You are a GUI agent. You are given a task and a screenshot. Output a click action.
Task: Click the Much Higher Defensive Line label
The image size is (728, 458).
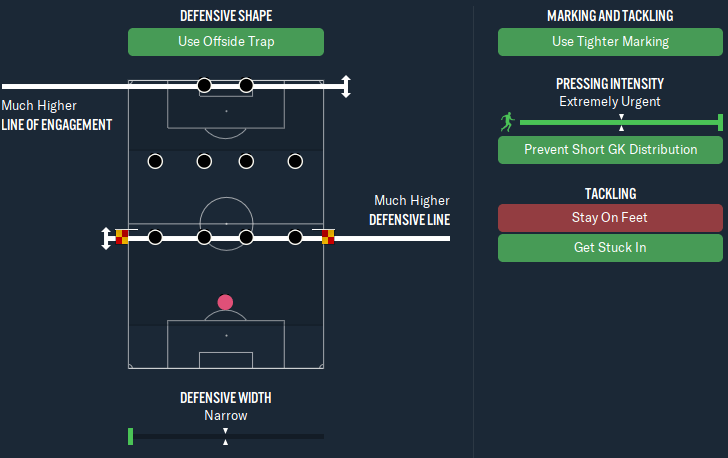[x=410, y=210]
